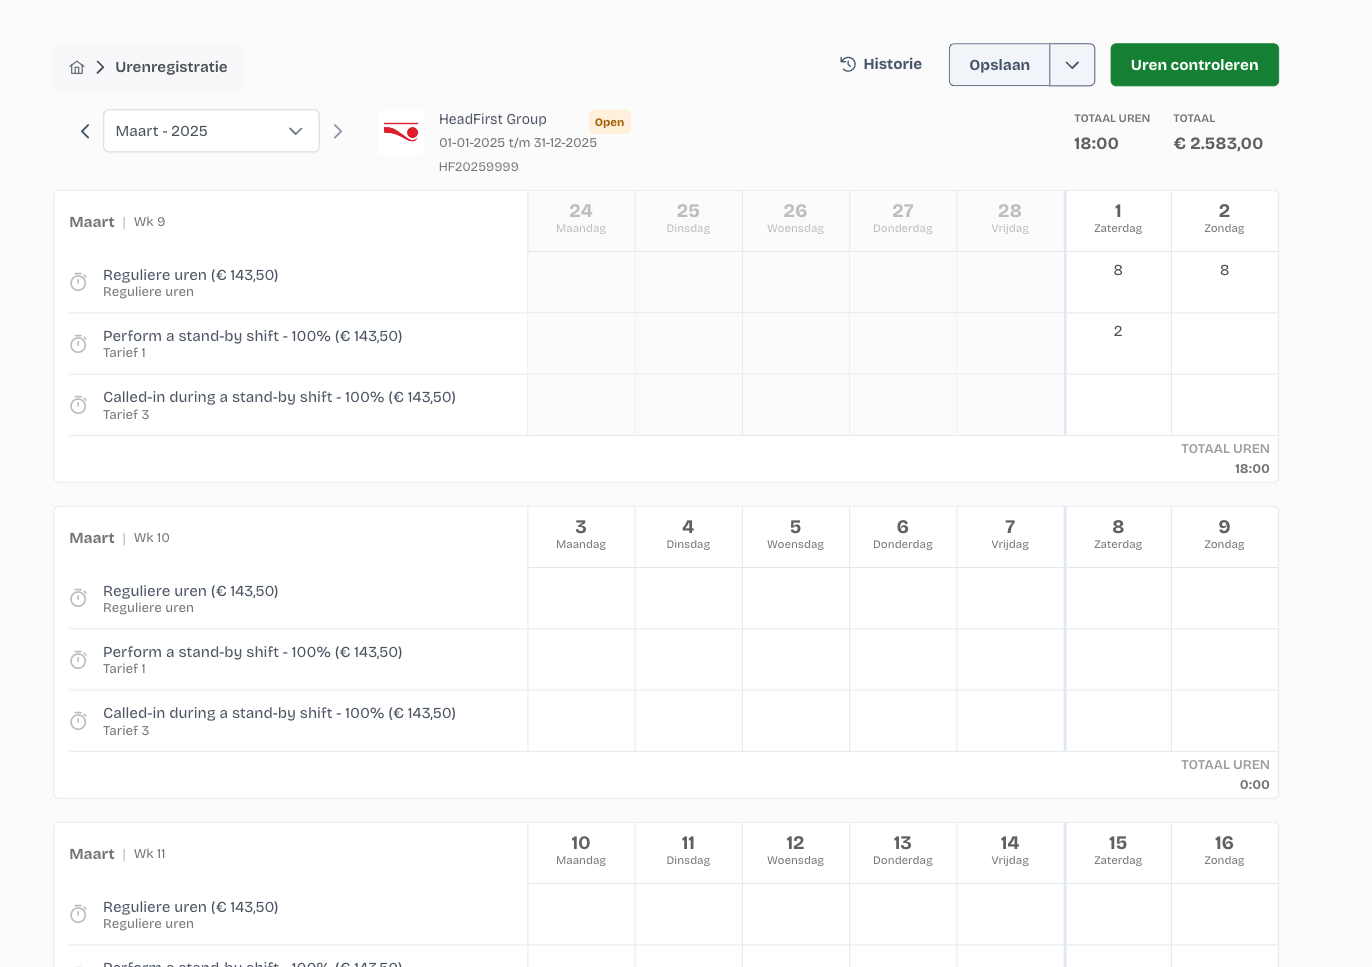Open Historie with the clock icon

point(880,64)
